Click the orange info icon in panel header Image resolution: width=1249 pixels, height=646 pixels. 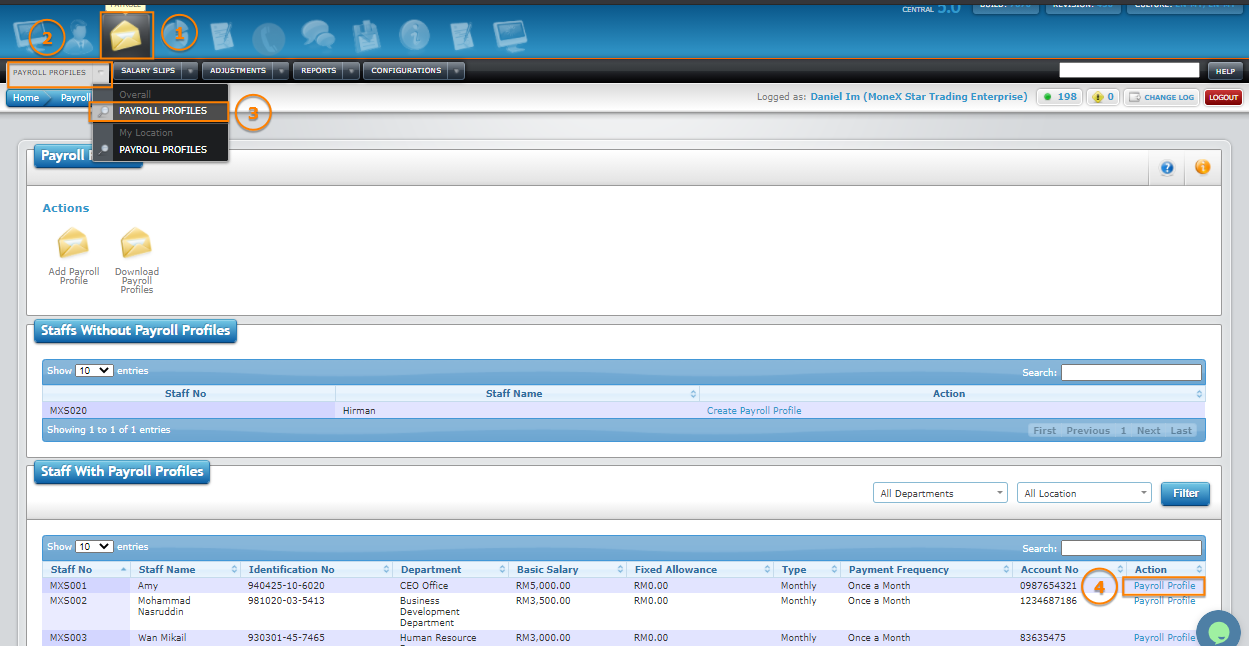pos(1202,168)
